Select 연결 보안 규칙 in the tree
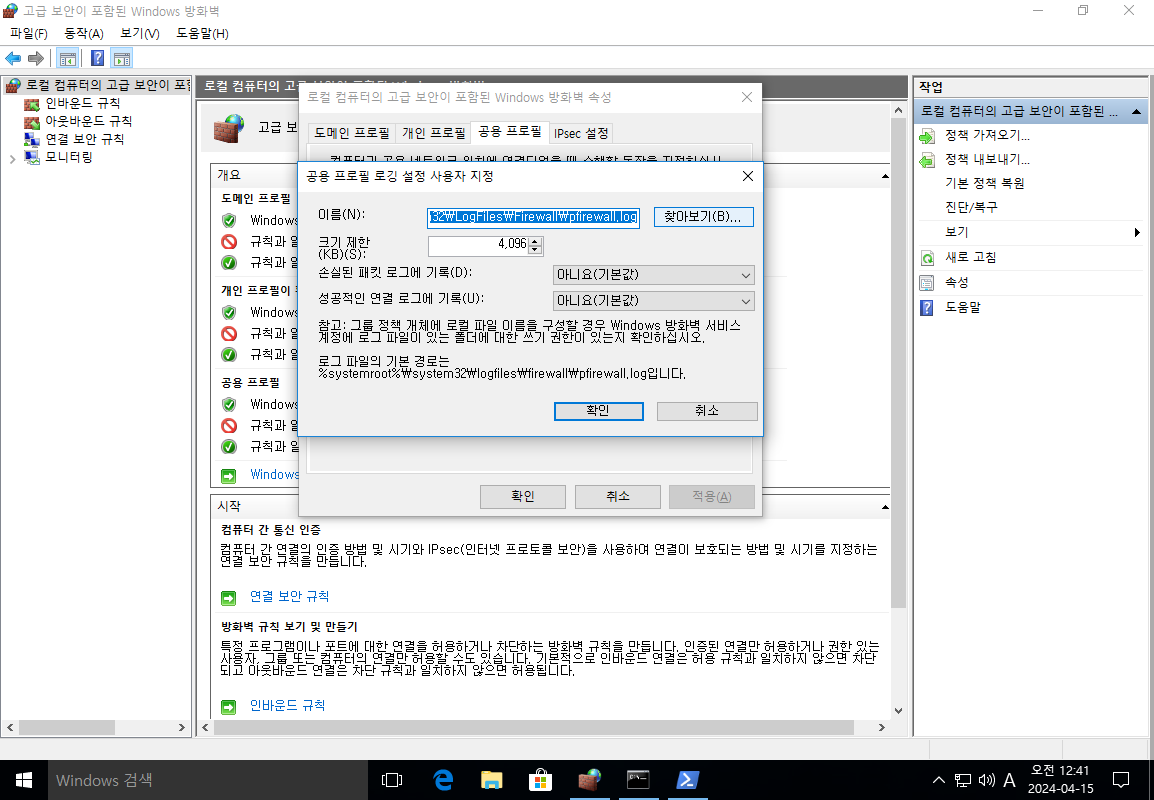 coord(84,138)
